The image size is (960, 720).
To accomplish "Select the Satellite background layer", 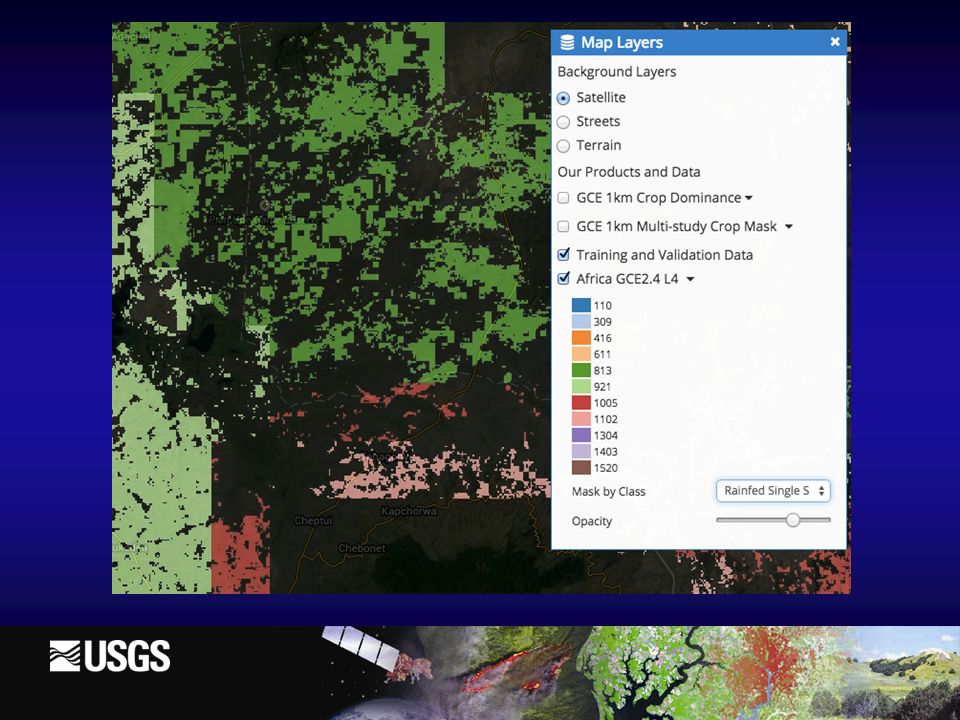I will coord(563,98).
